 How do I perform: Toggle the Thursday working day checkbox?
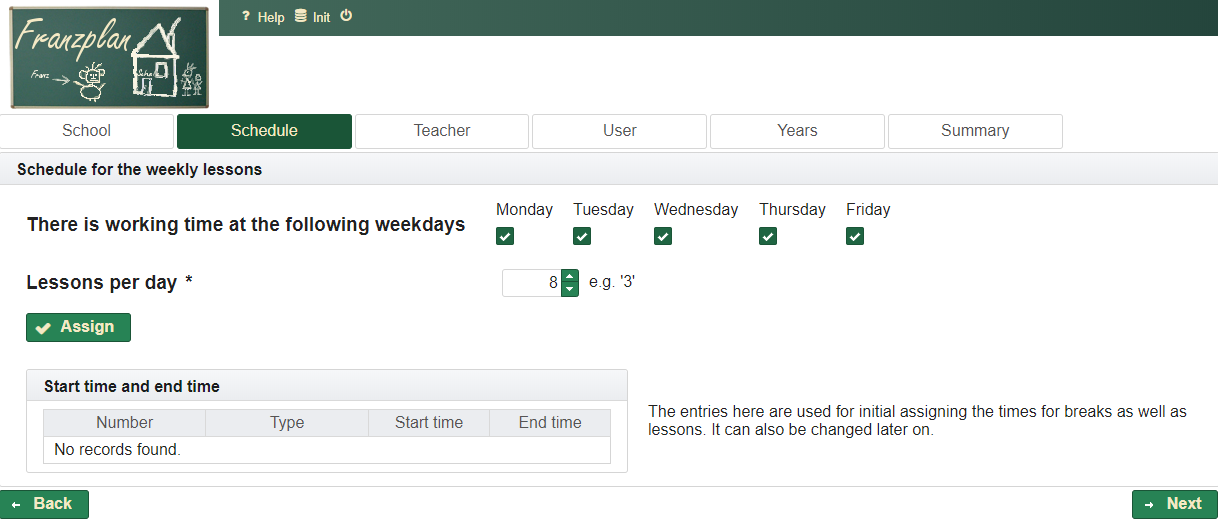768,237
